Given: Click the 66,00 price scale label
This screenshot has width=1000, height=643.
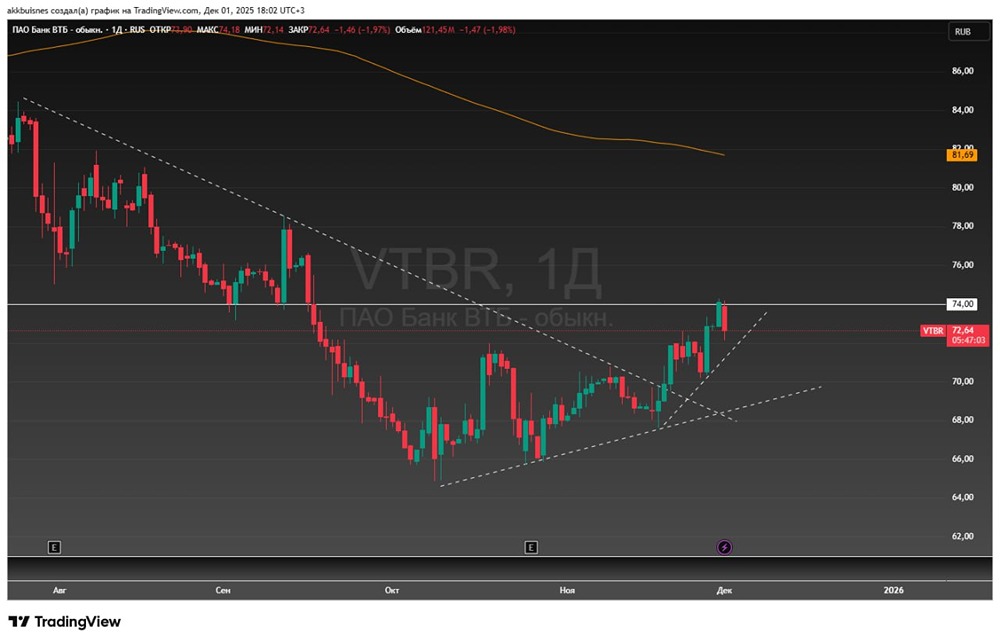Looking at the screenshot, I should 962,459.
